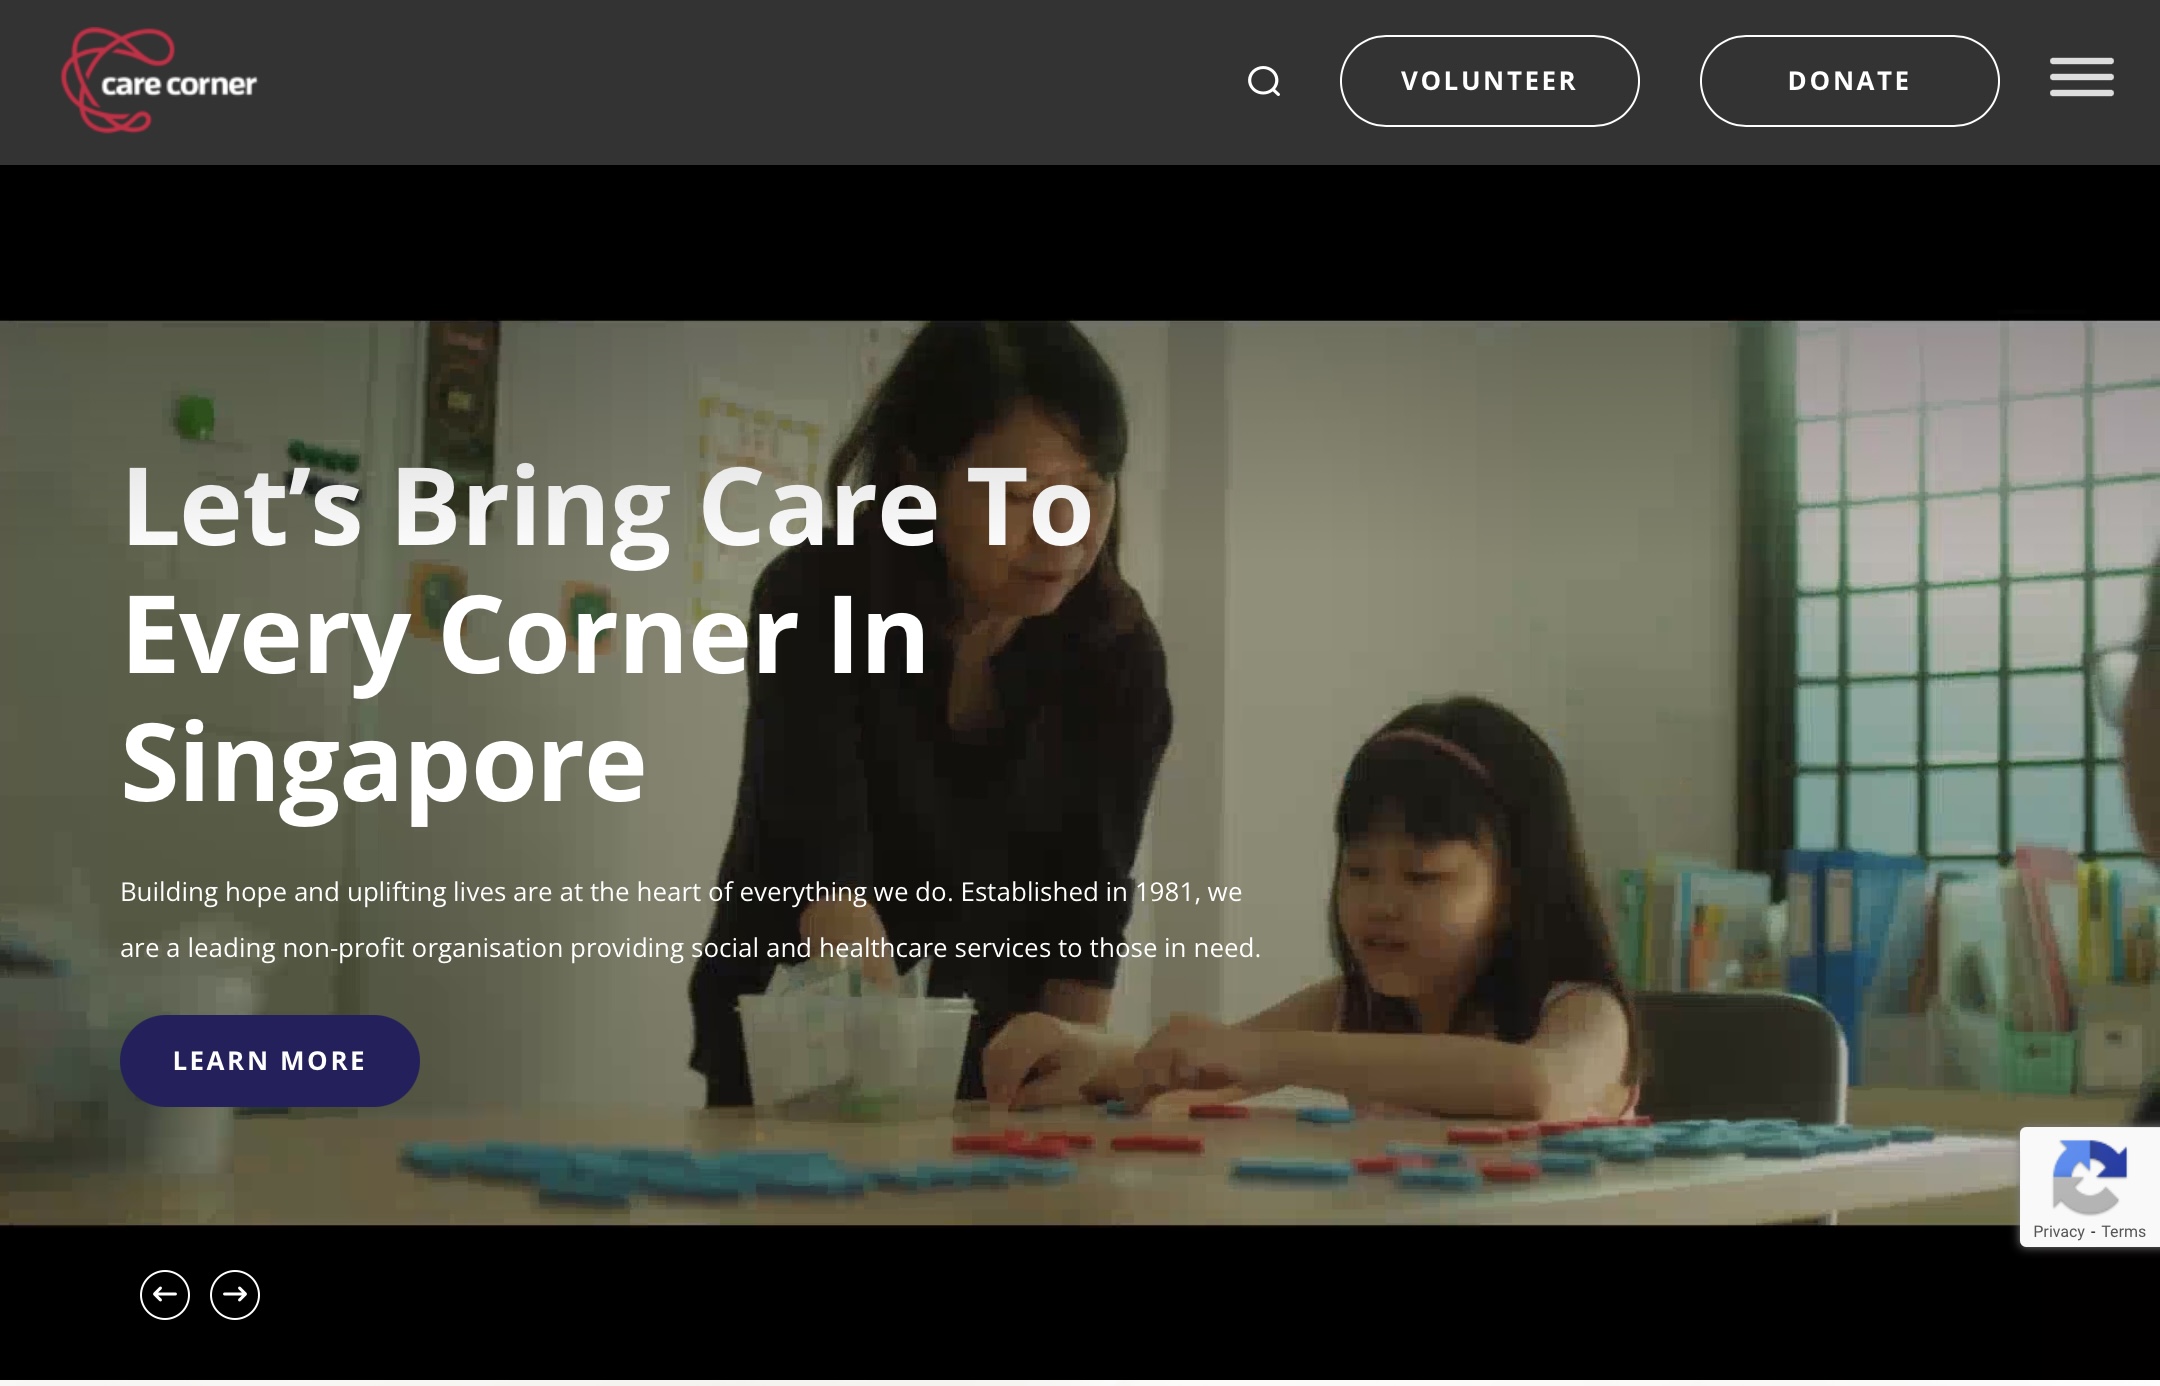
Task: Click the LEARN MORE button
Action: pos(270,1061)
